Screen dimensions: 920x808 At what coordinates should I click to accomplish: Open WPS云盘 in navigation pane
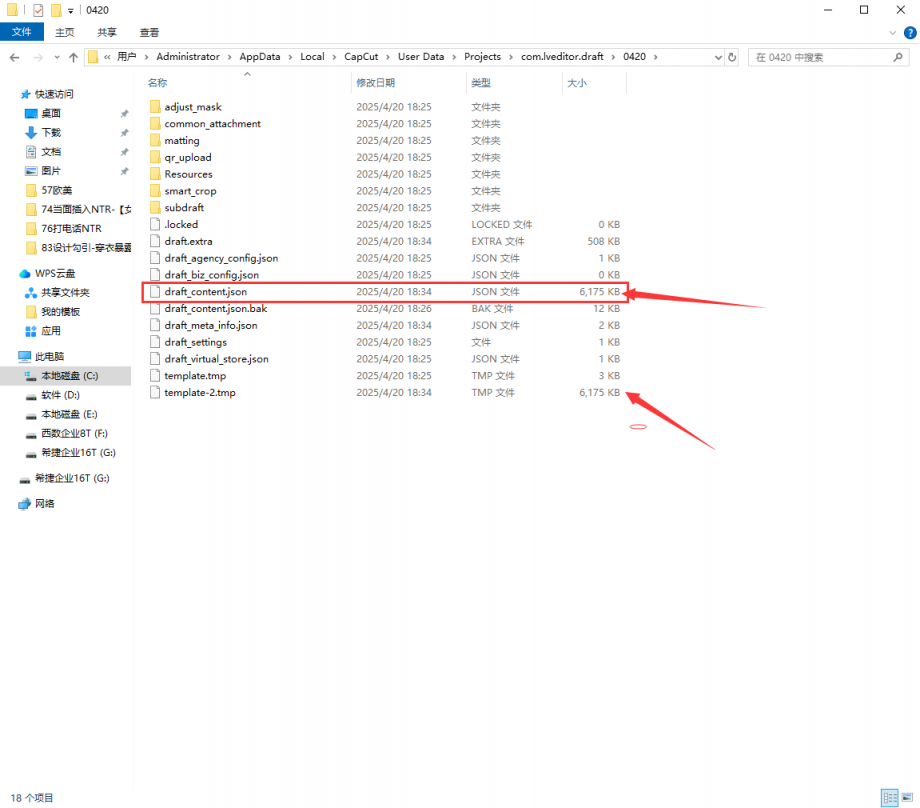pos(55,273)
